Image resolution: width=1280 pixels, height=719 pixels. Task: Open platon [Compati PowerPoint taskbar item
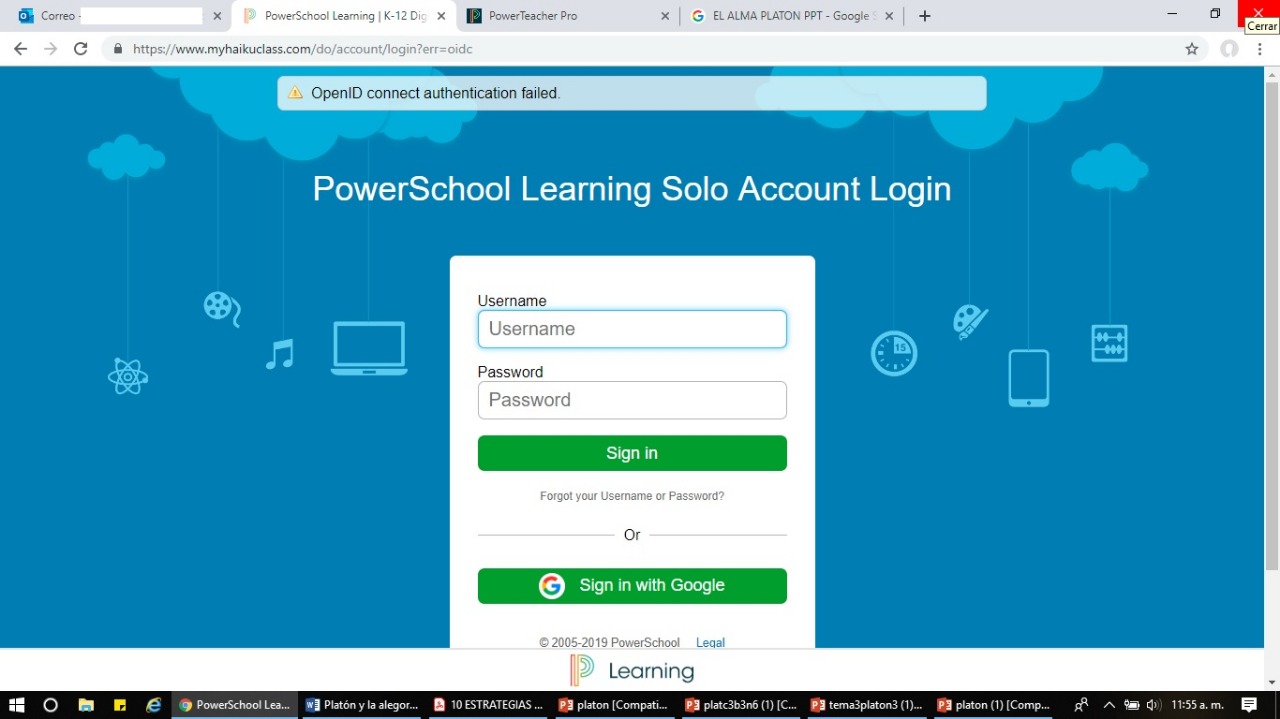coord(614,705)
